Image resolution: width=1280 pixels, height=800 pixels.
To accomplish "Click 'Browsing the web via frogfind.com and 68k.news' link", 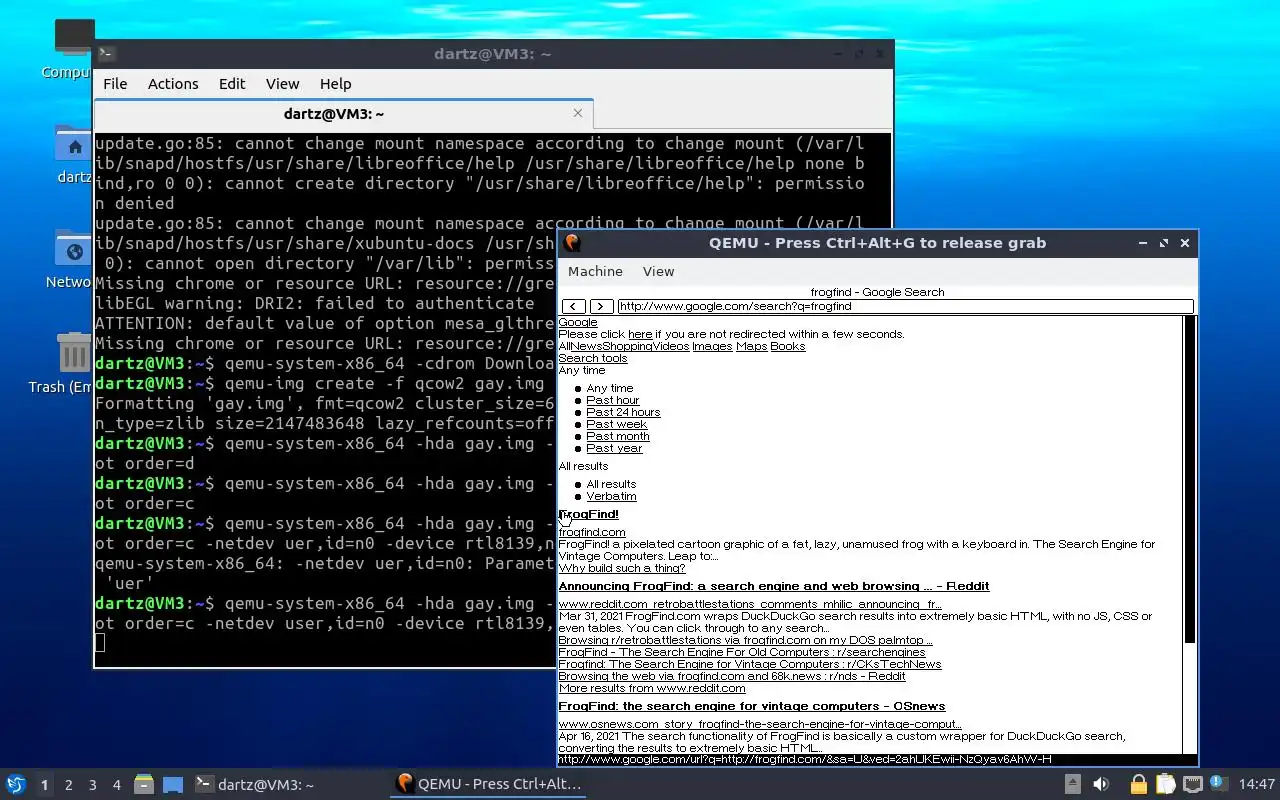I will coord(732,676).
